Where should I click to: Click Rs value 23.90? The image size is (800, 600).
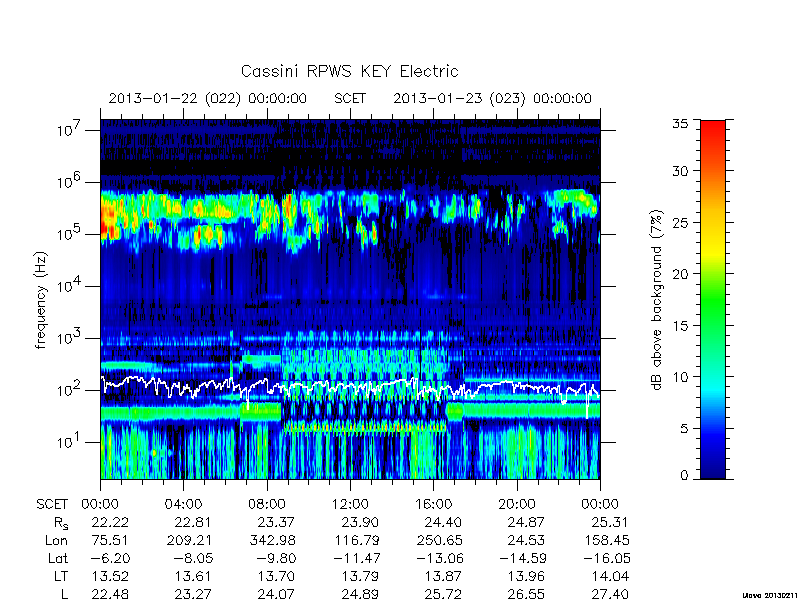(359, 522)
